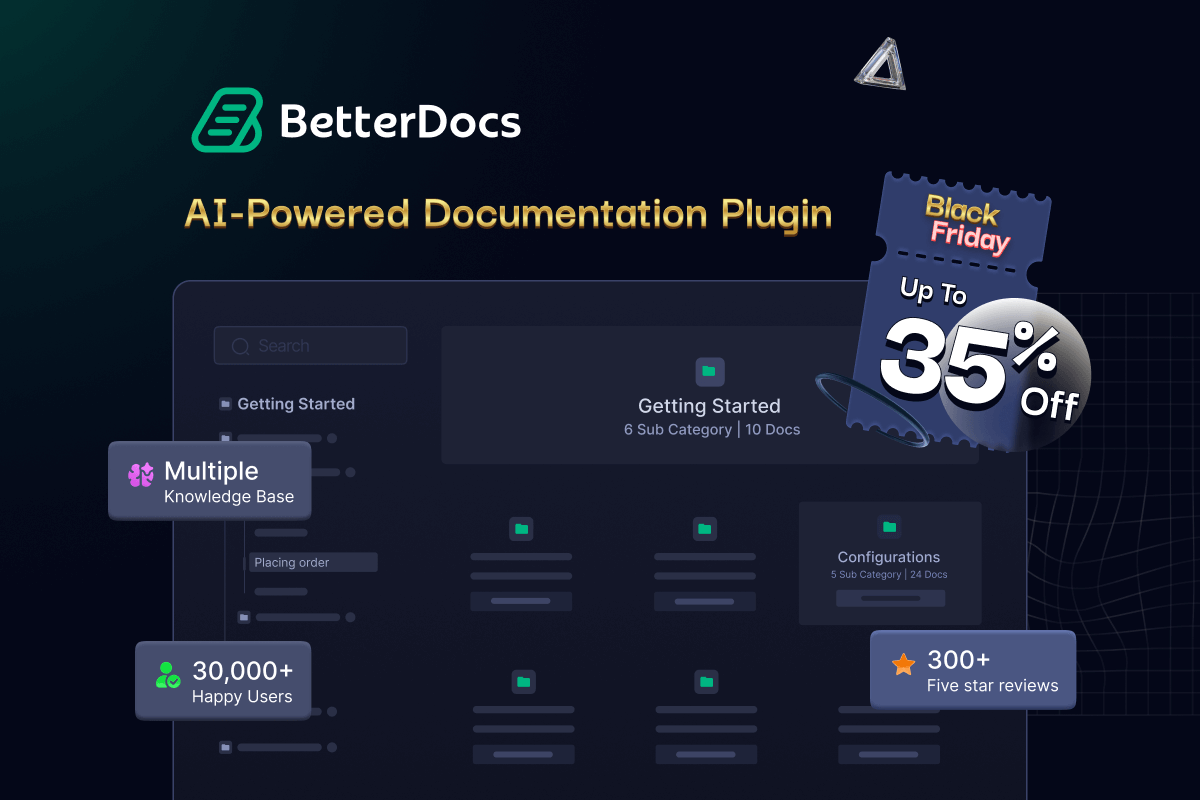Click the folder icon beside Getting Started sidebar item

(x=224, y=404)
